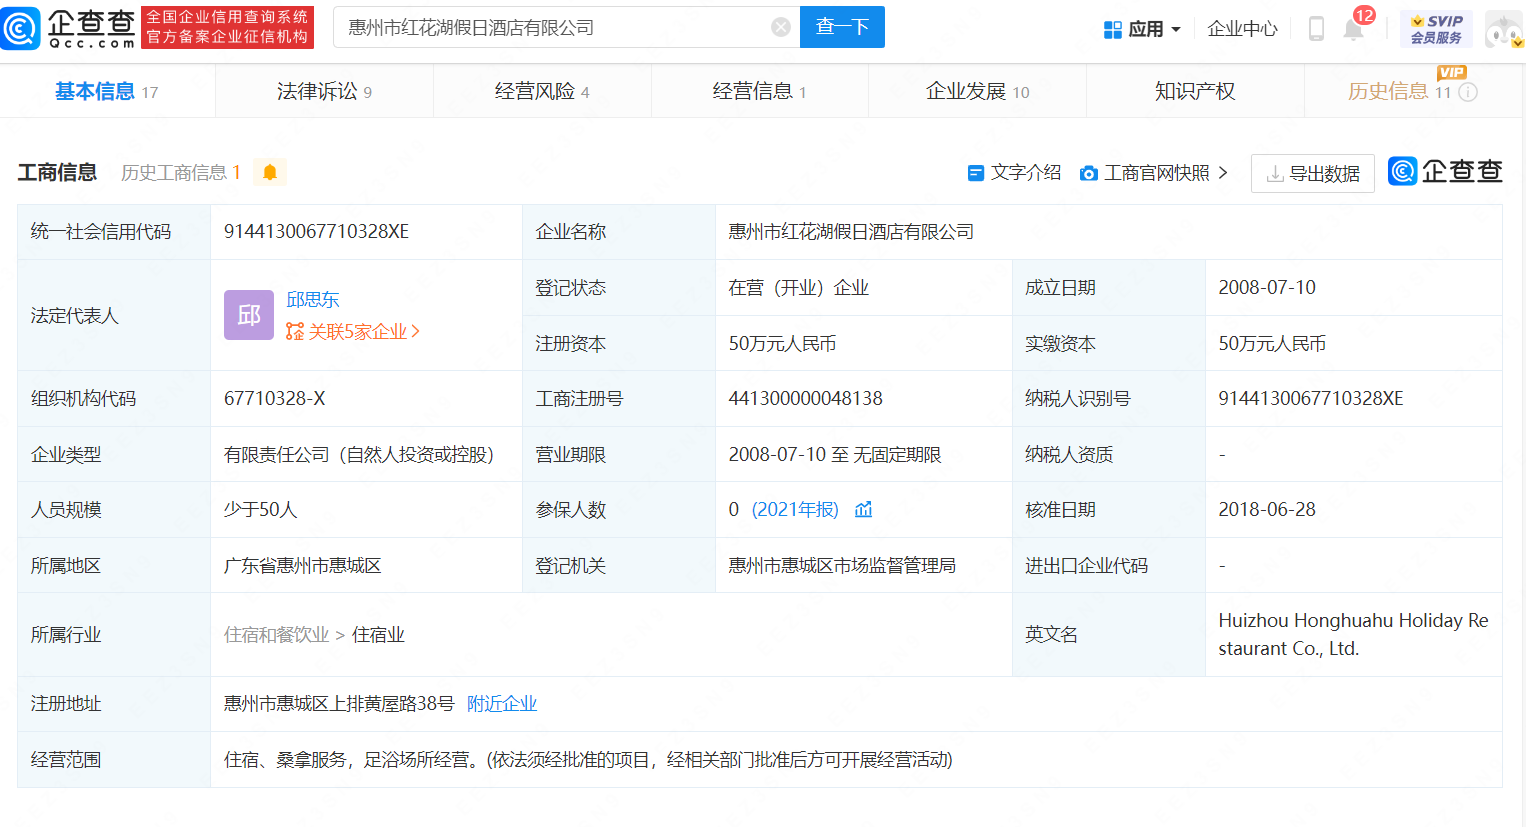Select 惠州市惠城区市场监督管理局 registration authority

click(842, 565)
